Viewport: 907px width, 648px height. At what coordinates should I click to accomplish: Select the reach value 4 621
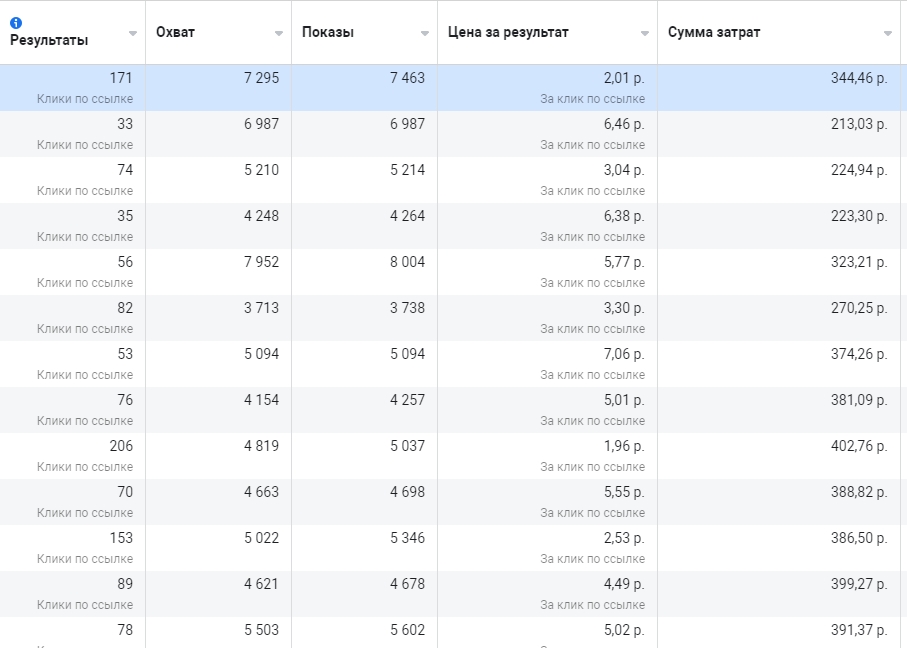261,584
